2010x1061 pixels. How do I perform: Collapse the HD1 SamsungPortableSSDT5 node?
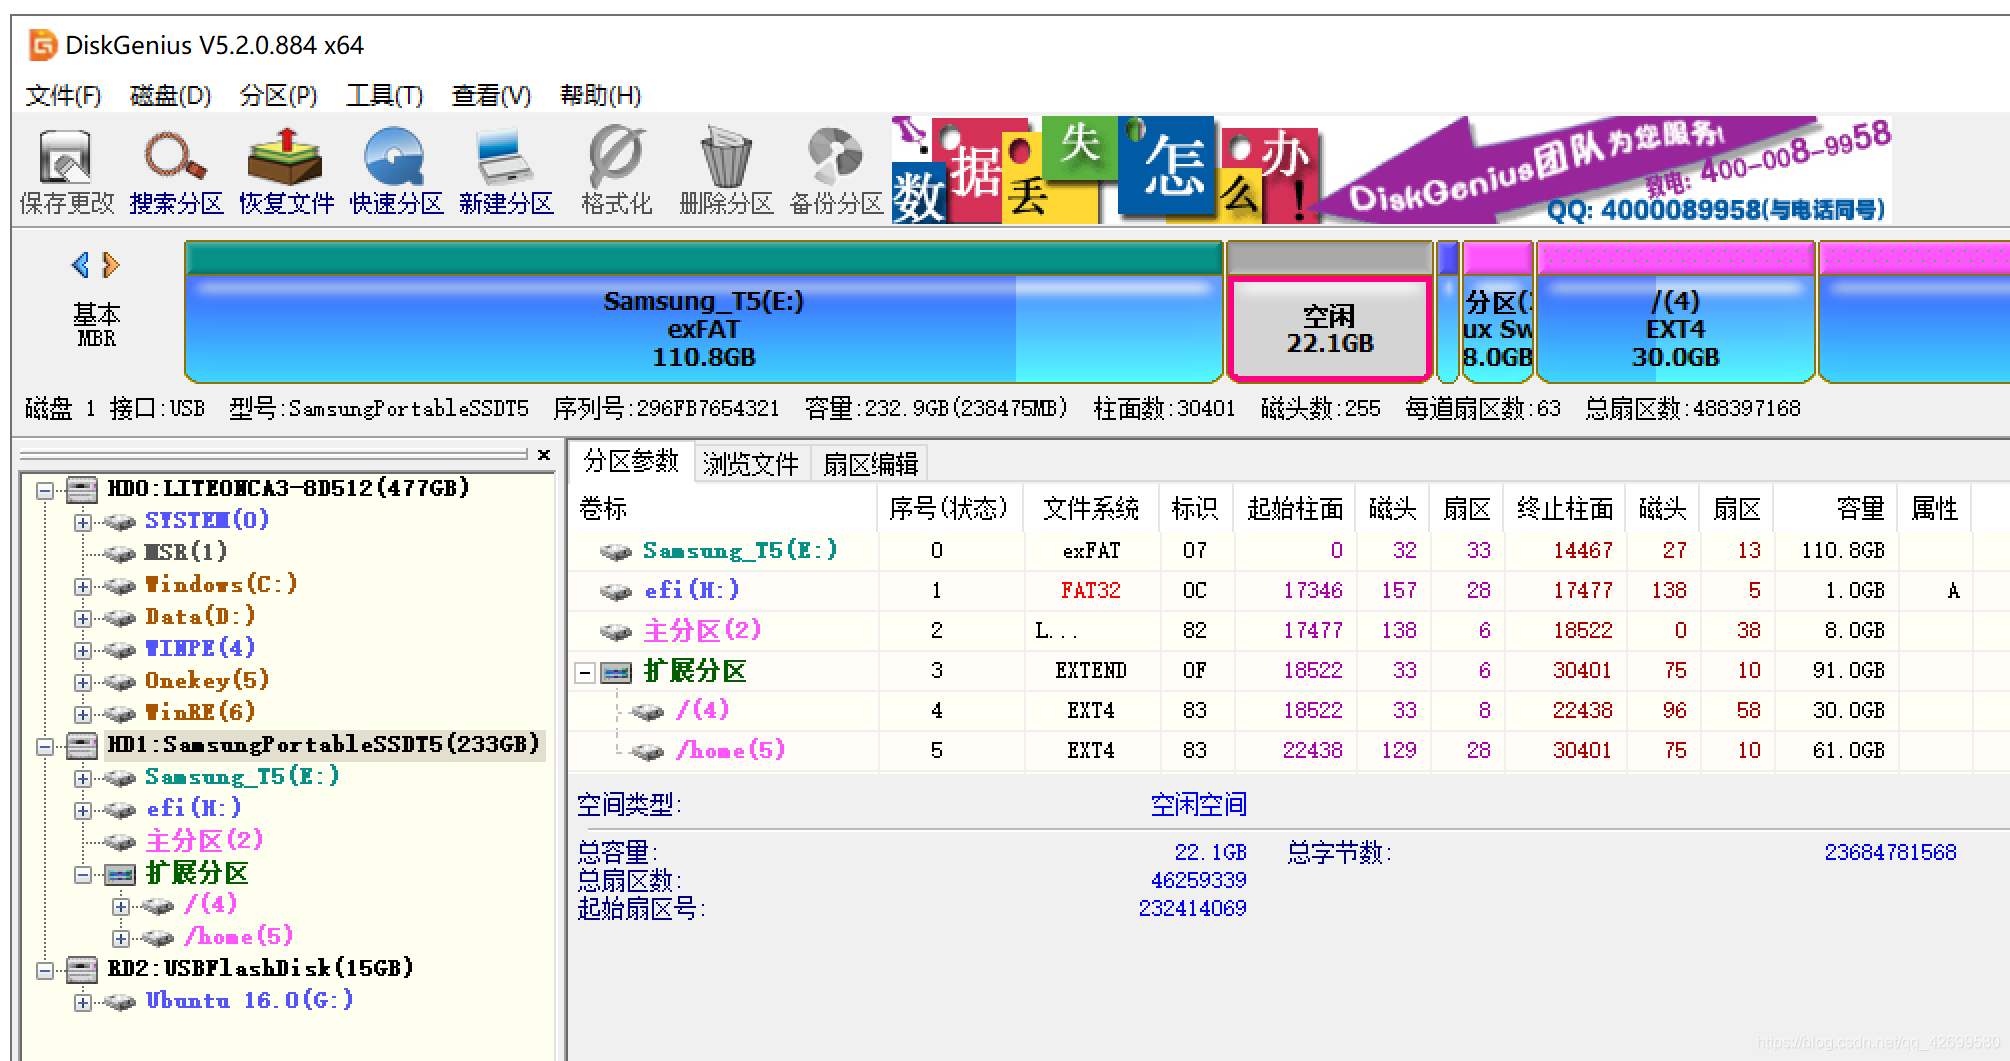(45, 746)
